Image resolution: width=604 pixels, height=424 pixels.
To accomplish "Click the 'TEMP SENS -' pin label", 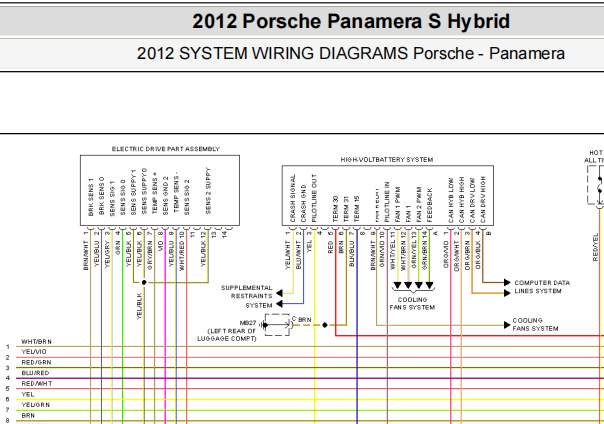I will pyautogui.click(x=176, y=192).
